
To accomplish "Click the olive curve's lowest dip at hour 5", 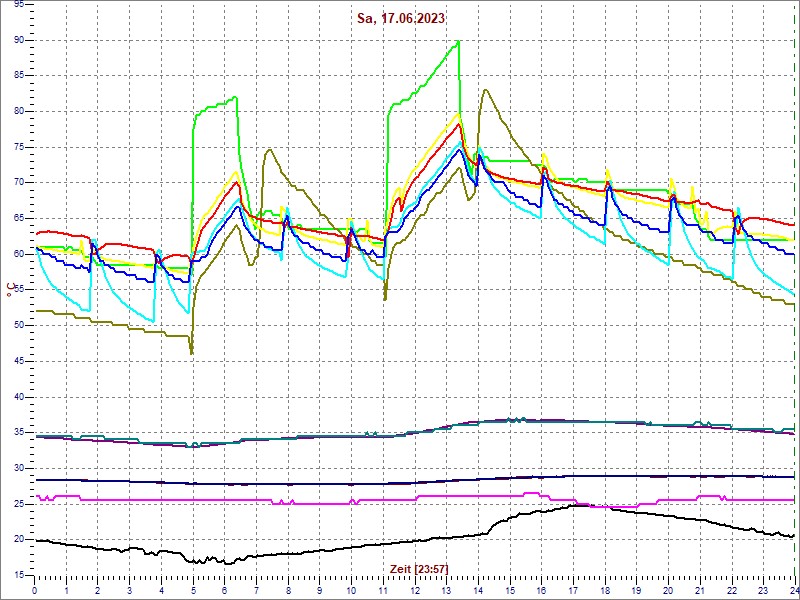I will click(191, 352).
